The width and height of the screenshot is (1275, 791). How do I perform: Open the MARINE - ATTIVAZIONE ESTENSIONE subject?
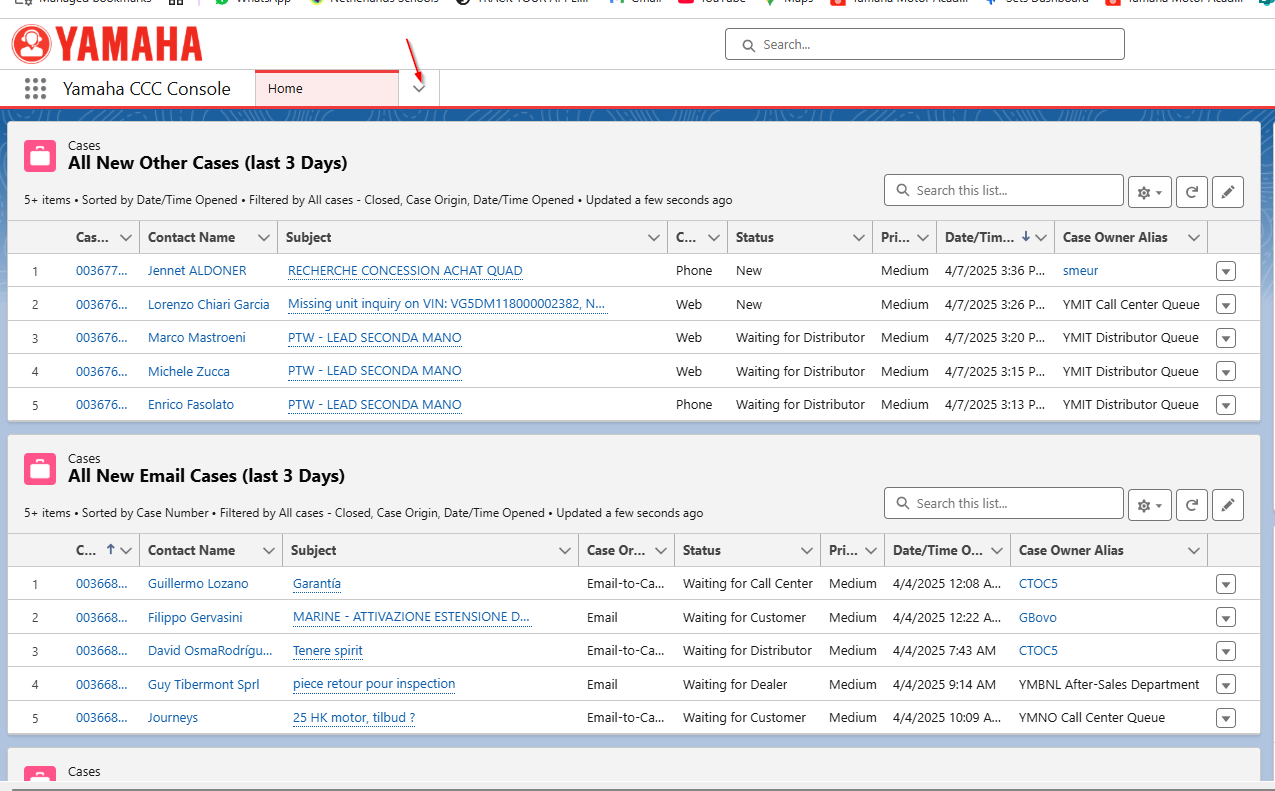click(x=412, y=617)
